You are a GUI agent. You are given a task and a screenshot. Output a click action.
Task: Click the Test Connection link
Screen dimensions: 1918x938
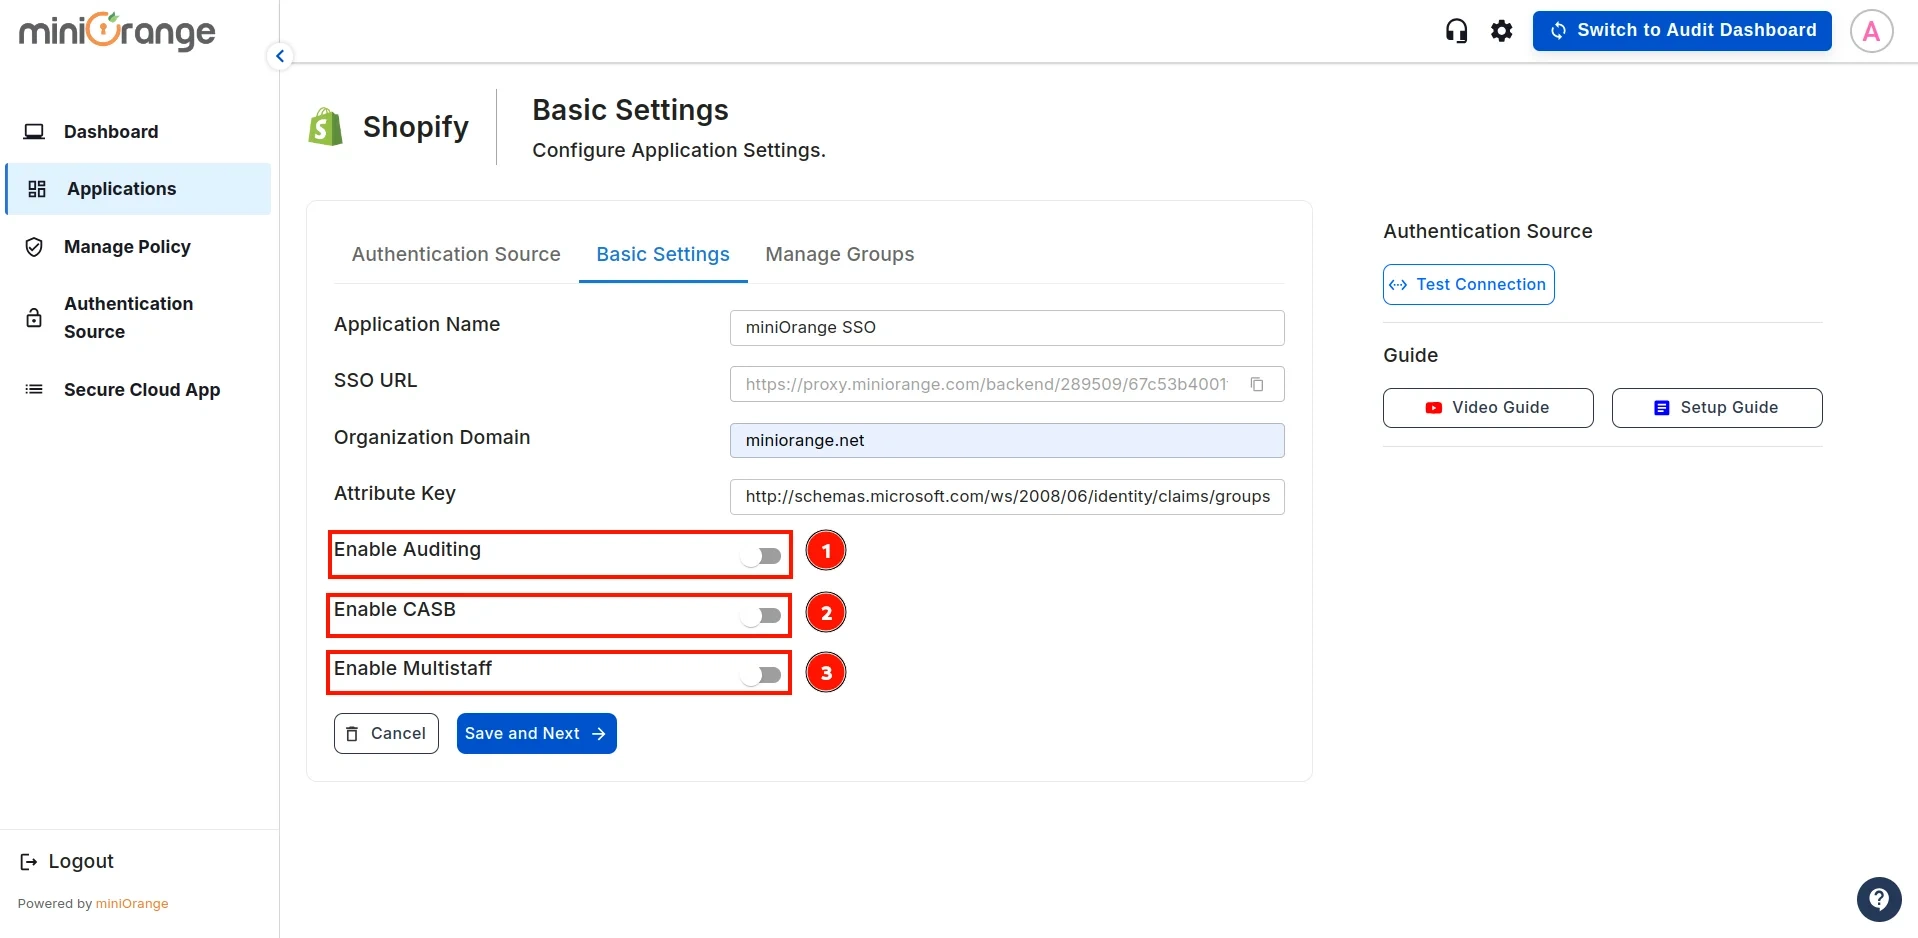click(x=1467, y=284)
